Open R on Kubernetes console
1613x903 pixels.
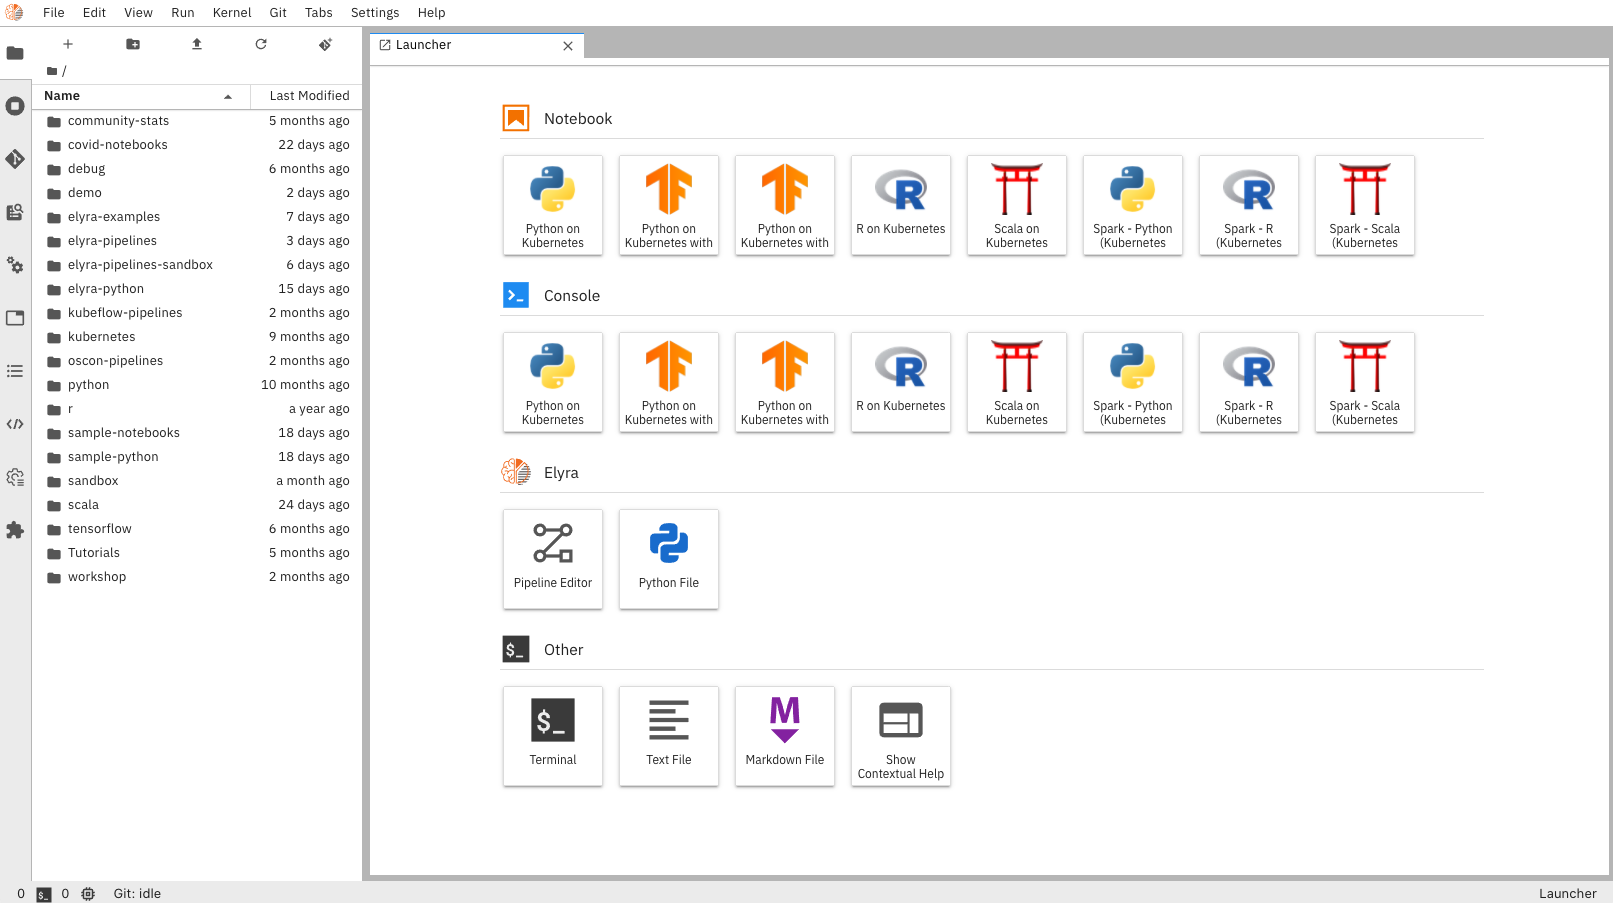pyautogui.click(x=901, y=382)
